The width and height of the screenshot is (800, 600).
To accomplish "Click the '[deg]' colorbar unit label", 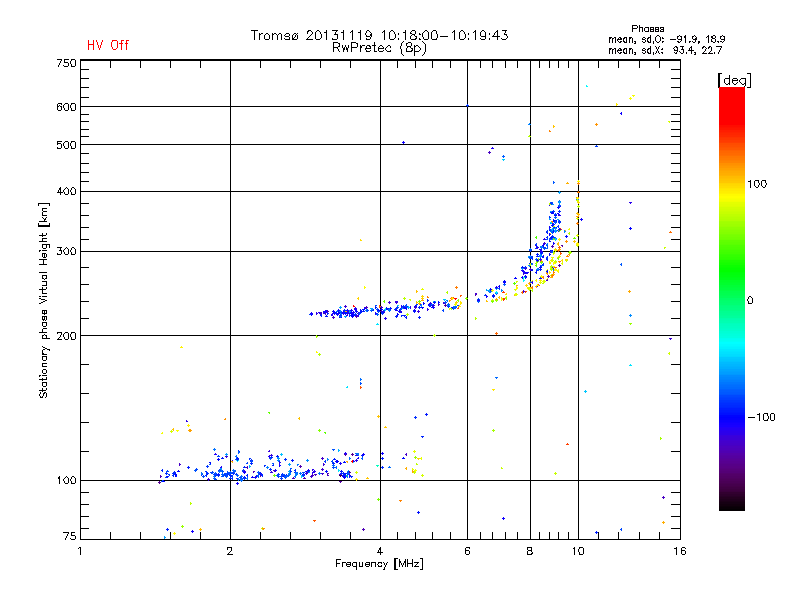I will tap(734, 80).
